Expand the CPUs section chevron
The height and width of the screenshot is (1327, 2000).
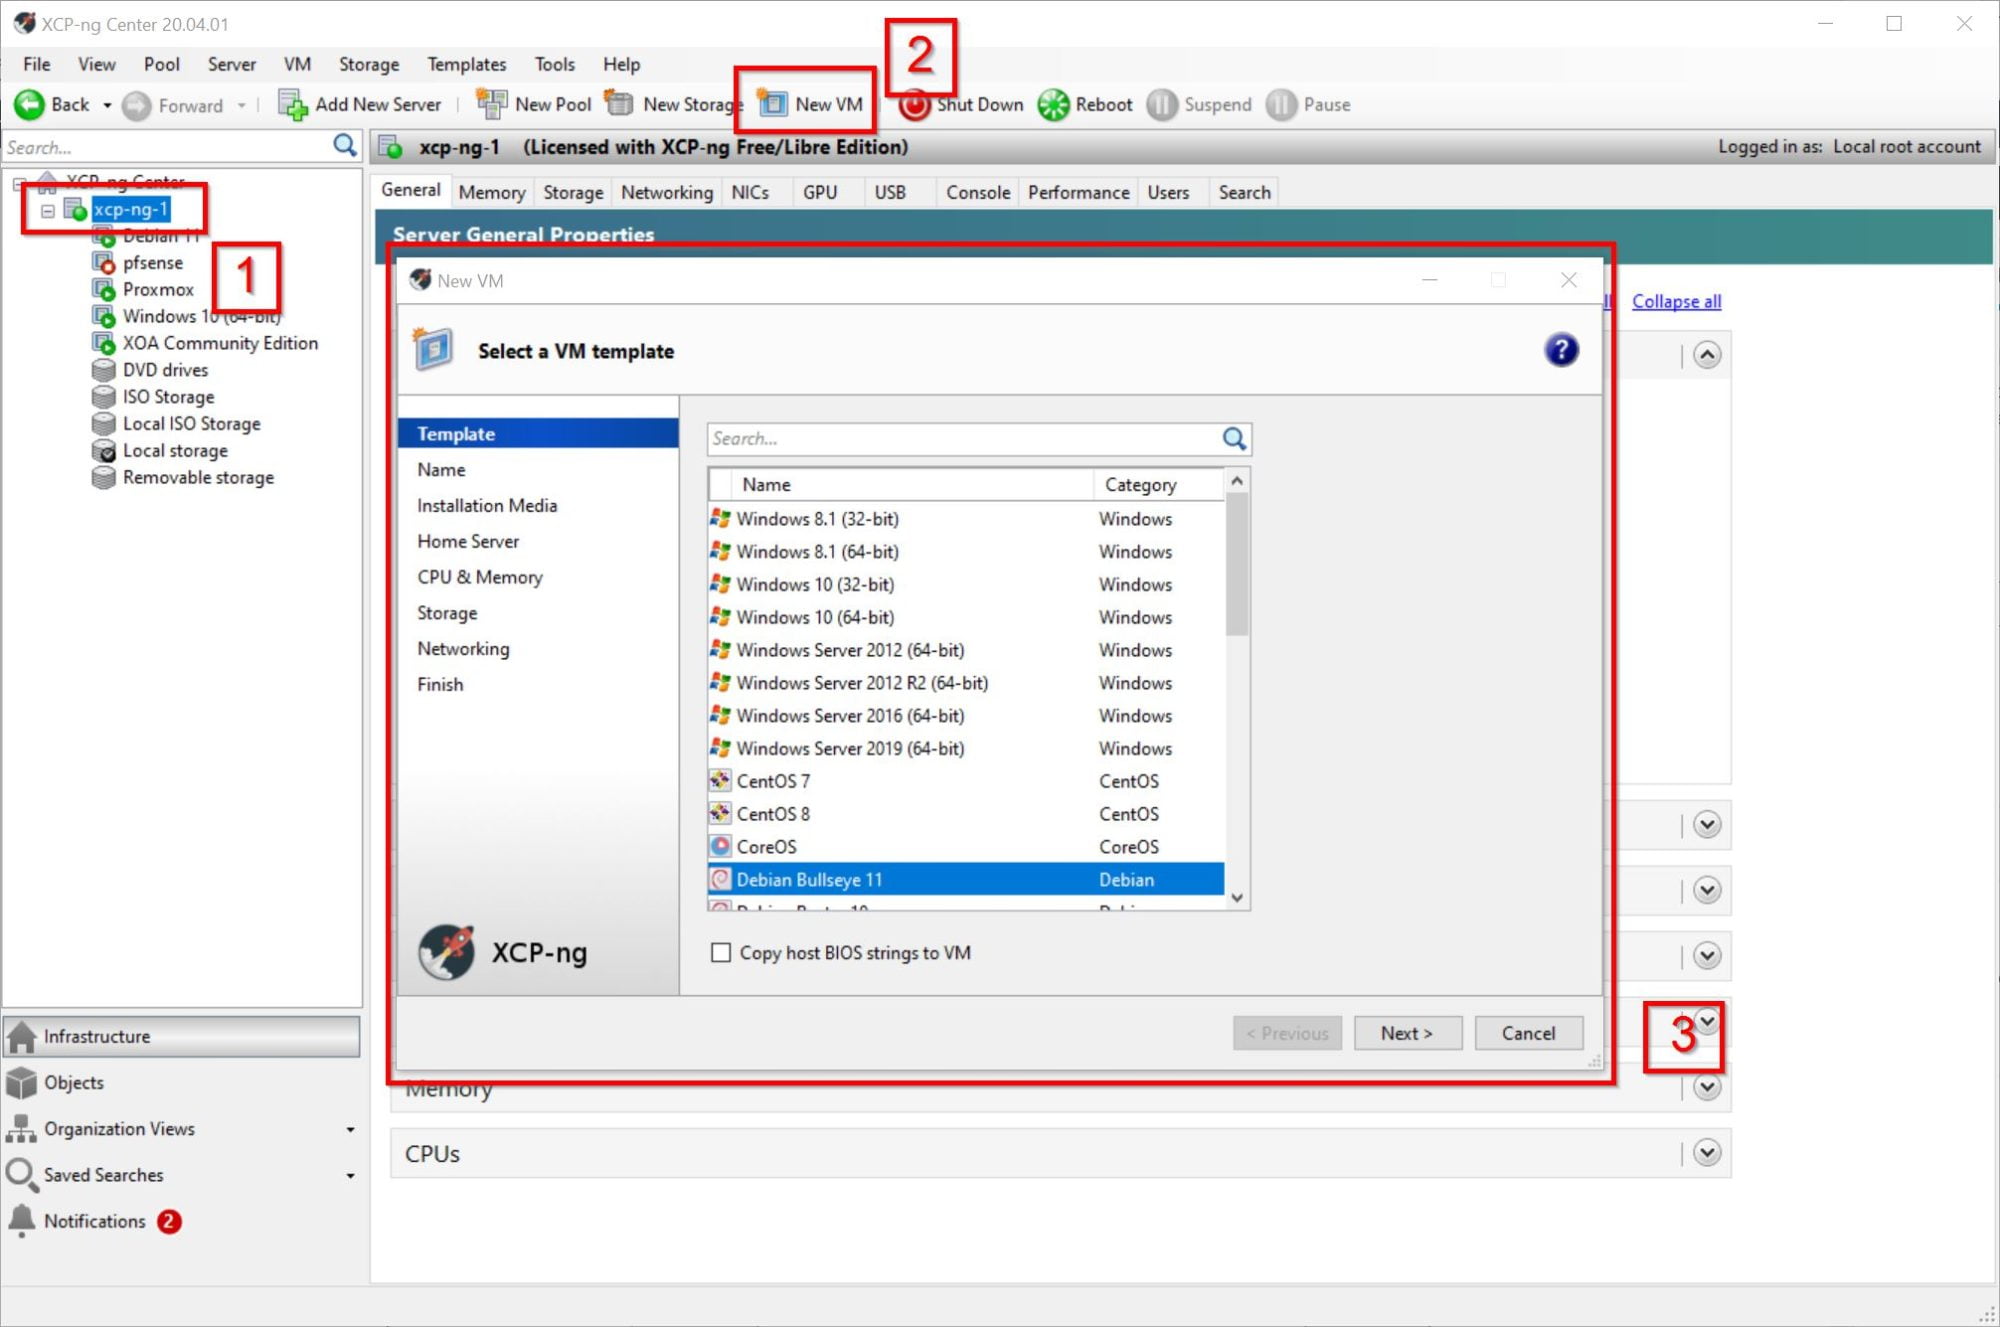point(1706,1153)
